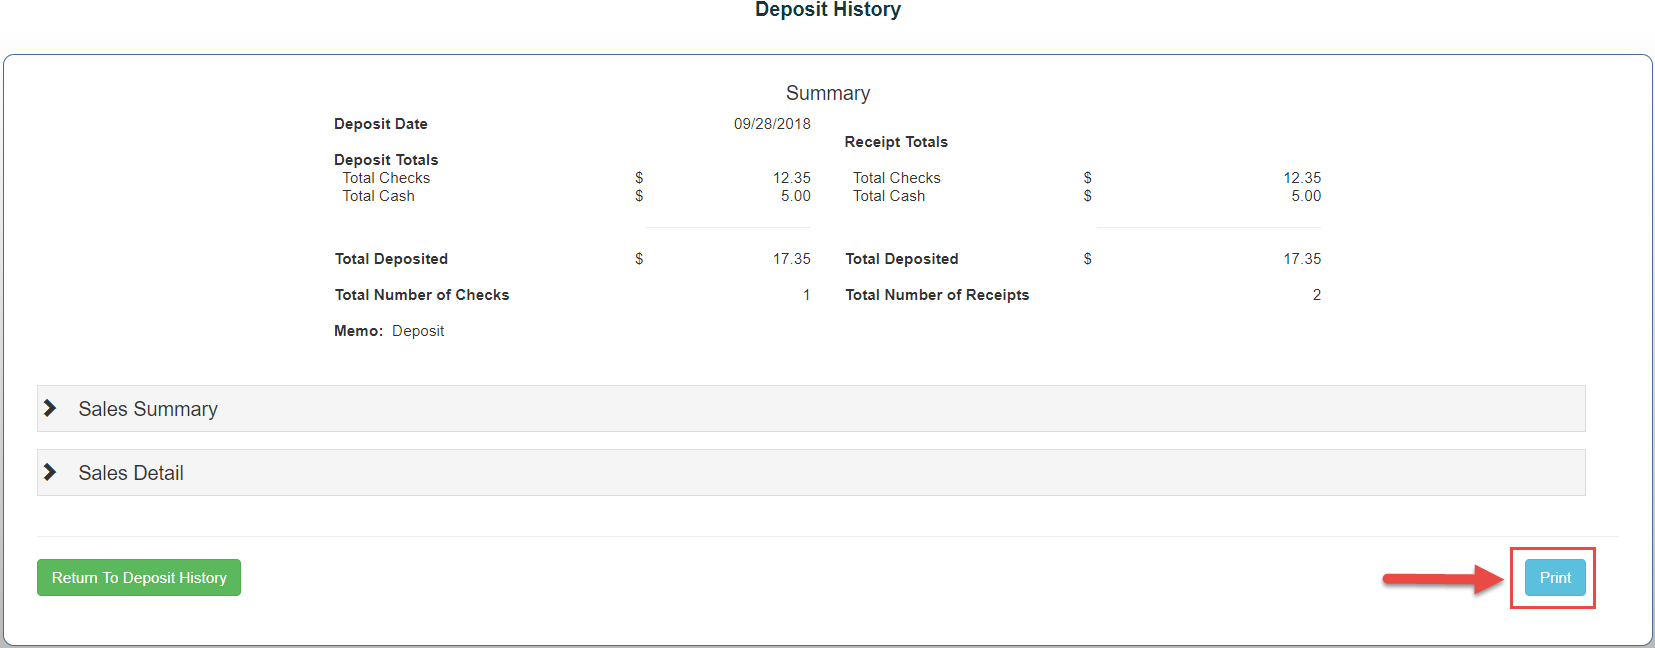Click deposit Total Checks amount 12.35
The height and width of the screenshot is (648, 1655).
[792, 178]
